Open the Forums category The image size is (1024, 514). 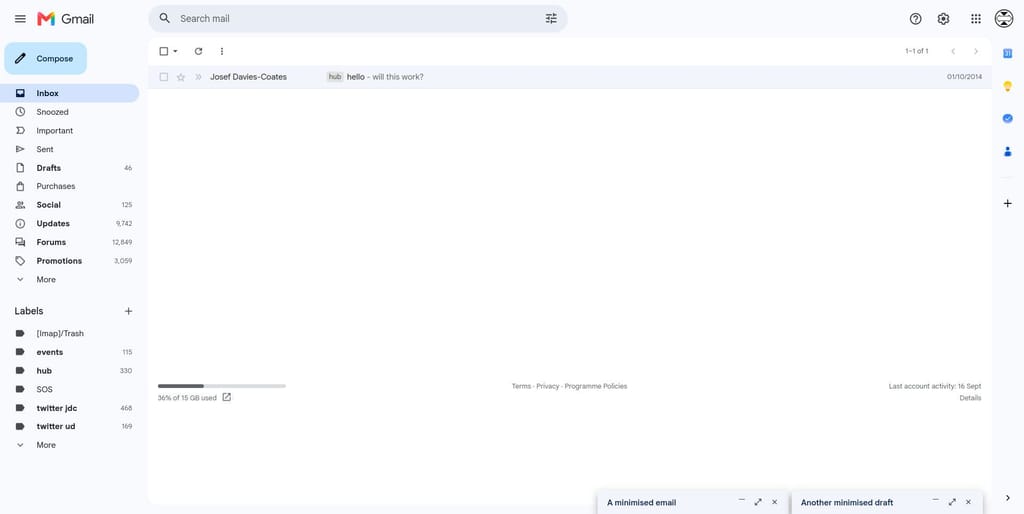click(x=70, y=242)
